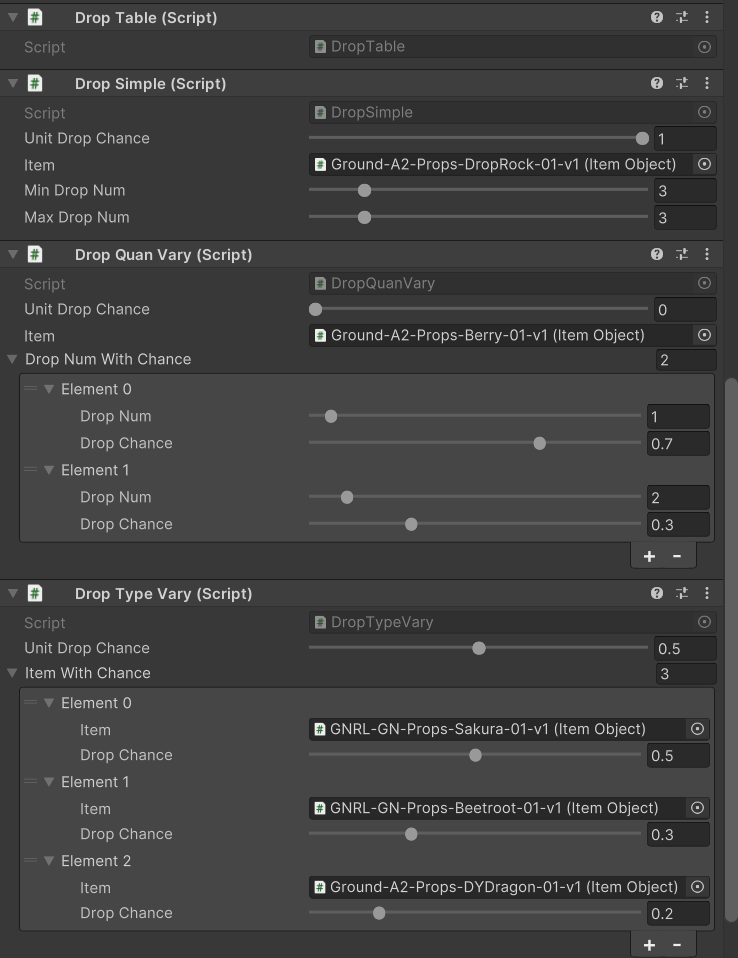The height and width of the screenshot is (958, 738).
Task: Pick object for the DYDragon item field
Action: tap(698, 887)
